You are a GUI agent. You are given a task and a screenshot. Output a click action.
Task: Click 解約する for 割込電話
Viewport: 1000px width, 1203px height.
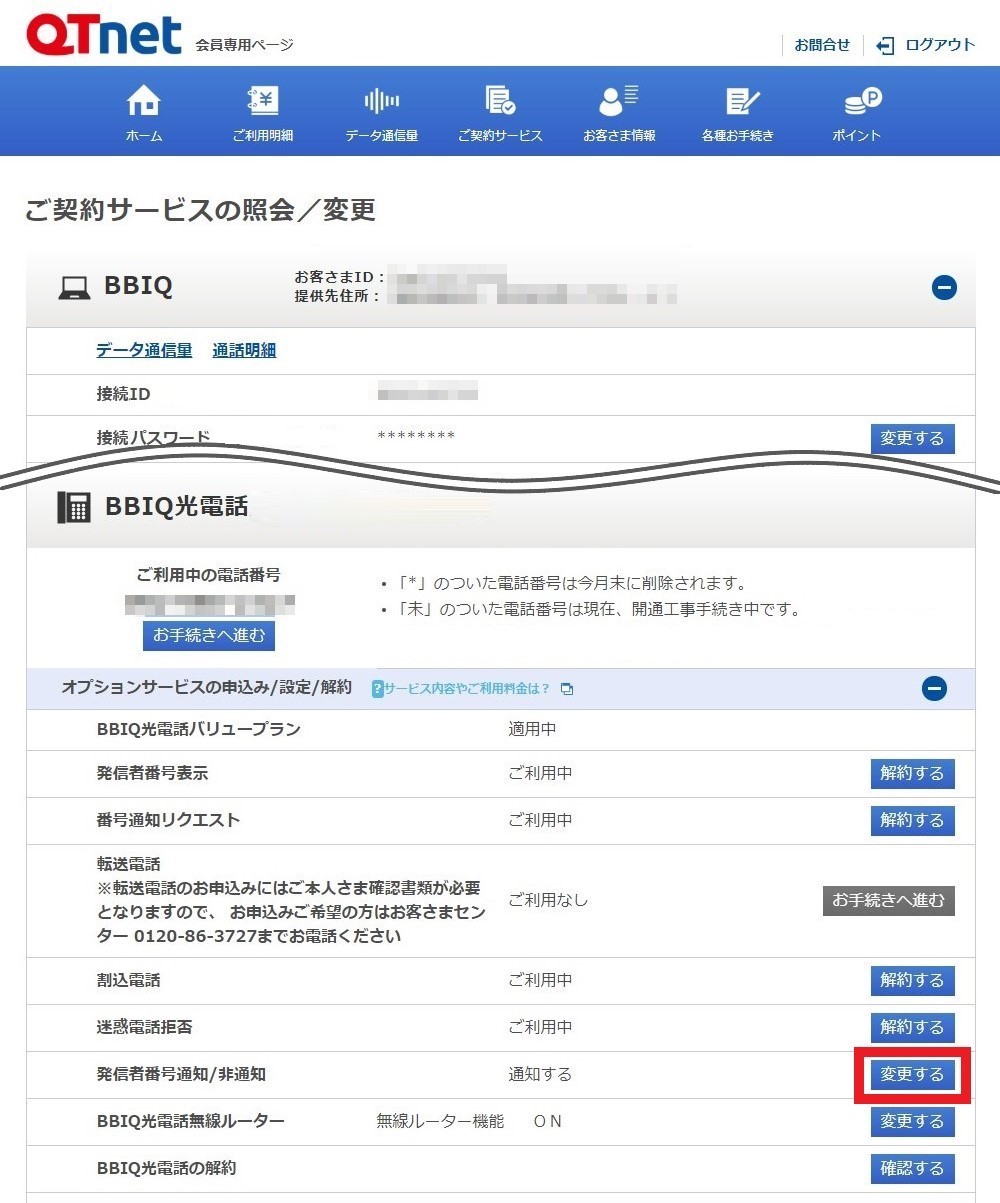click(912, 980)
